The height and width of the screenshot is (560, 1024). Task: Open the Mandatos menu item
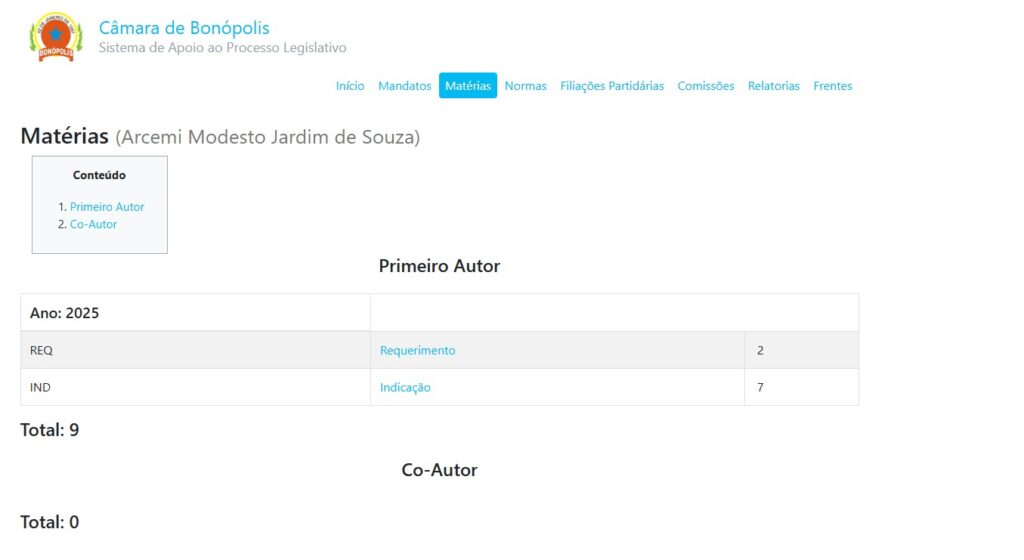pyautogui.click(x=404, y=86)
